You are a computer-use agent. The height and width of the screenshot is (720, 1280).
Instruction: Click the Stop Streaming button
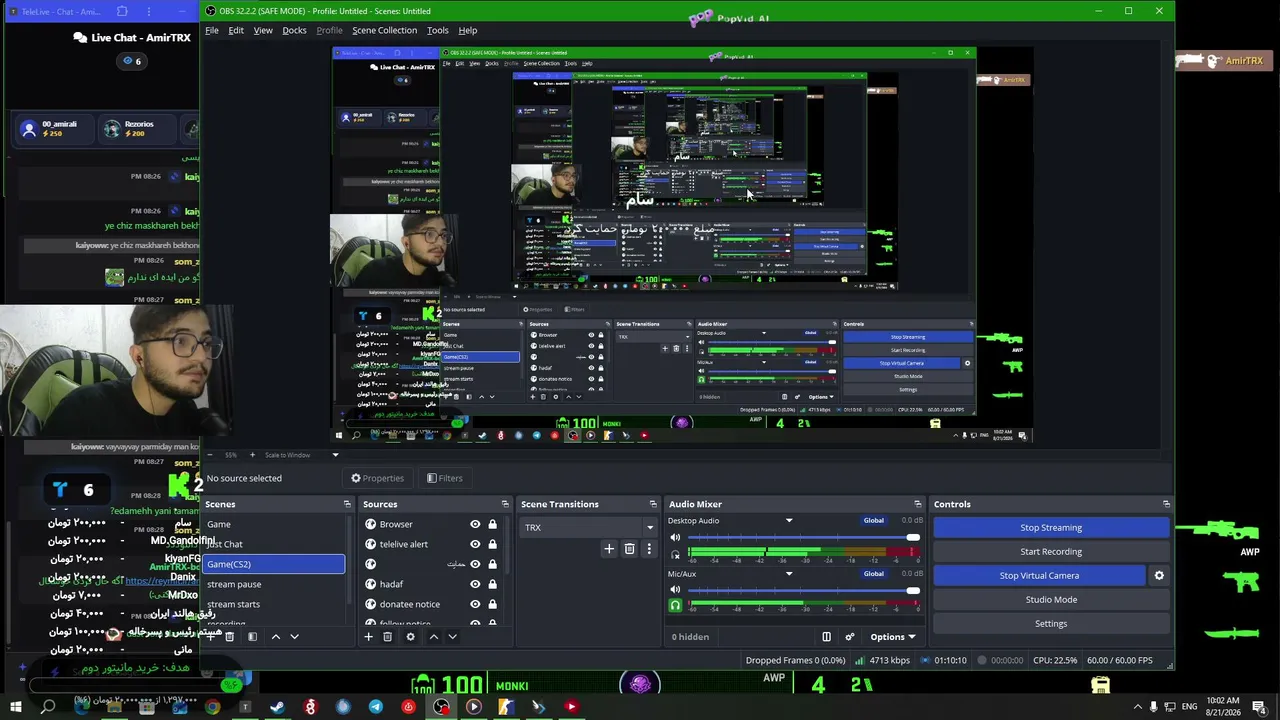click(1051, 528)
